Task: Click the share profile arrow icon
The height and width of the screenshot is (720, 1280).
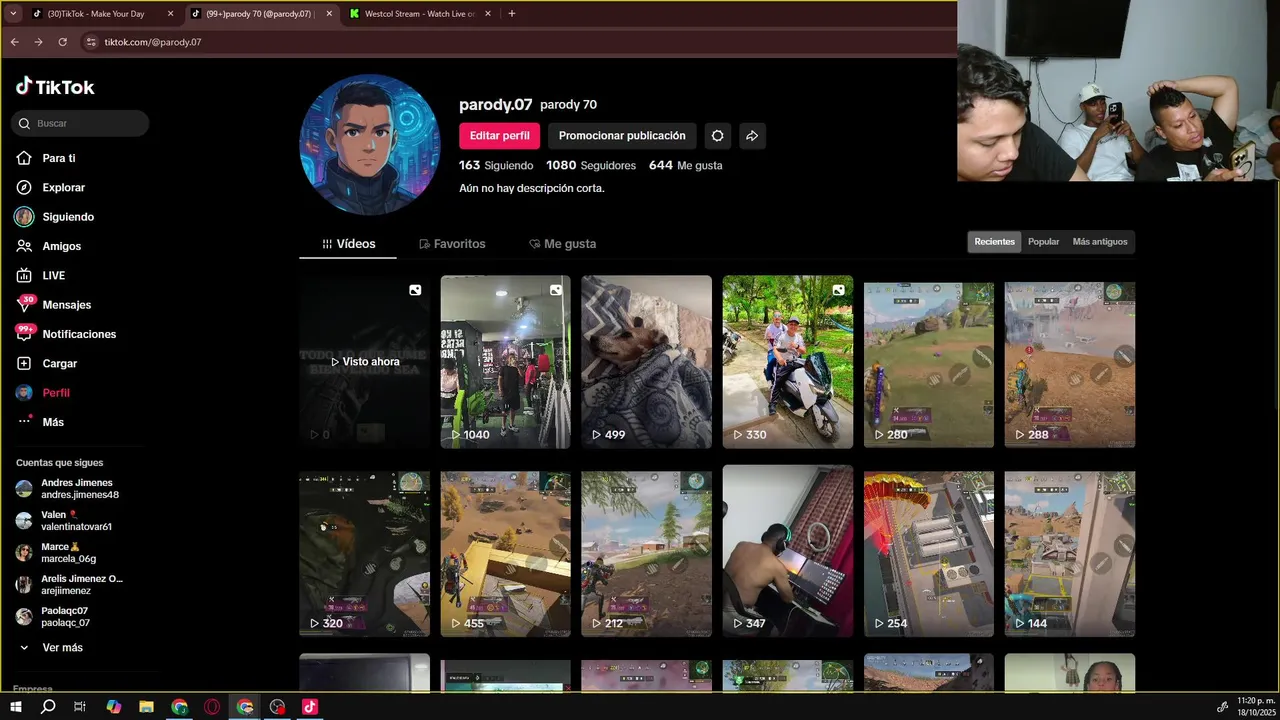Action: pos(752,136)
